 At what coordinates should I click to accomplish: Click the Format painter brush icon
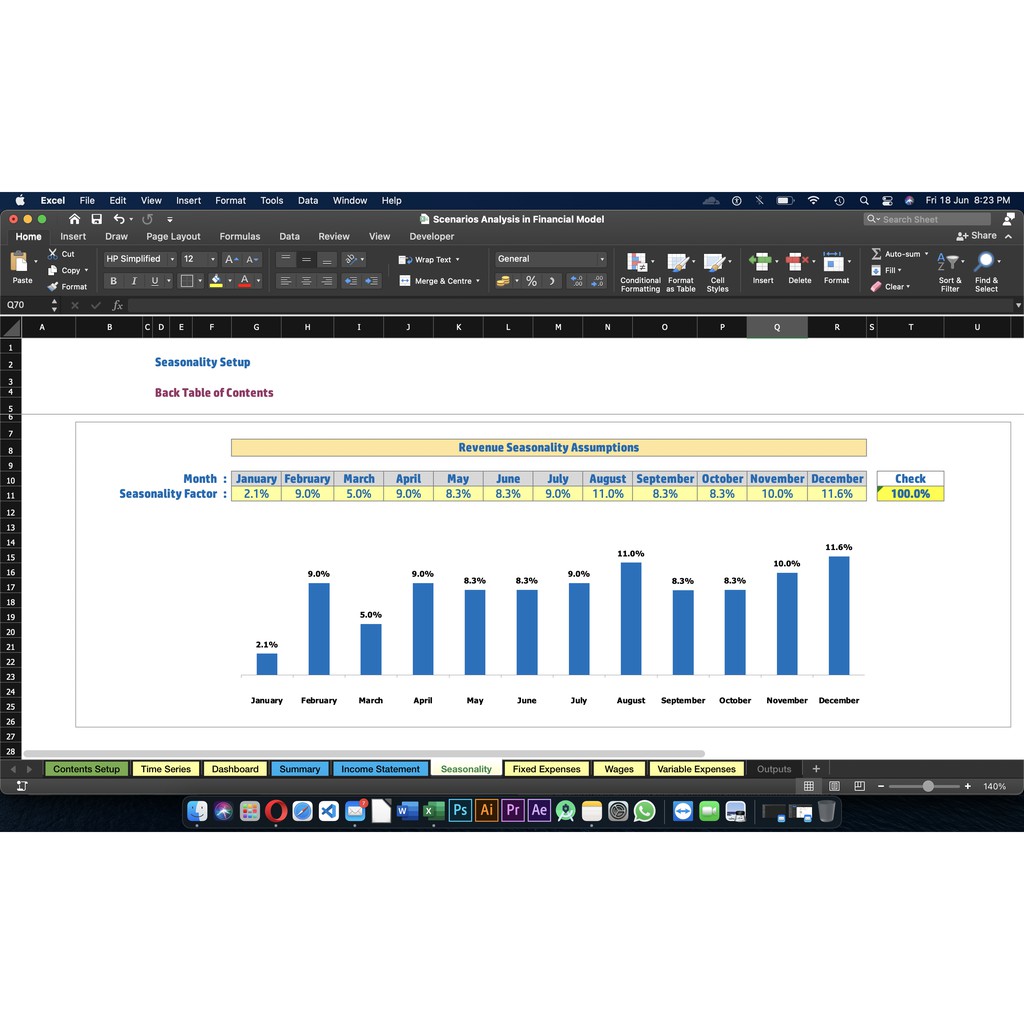pos(53,287)
